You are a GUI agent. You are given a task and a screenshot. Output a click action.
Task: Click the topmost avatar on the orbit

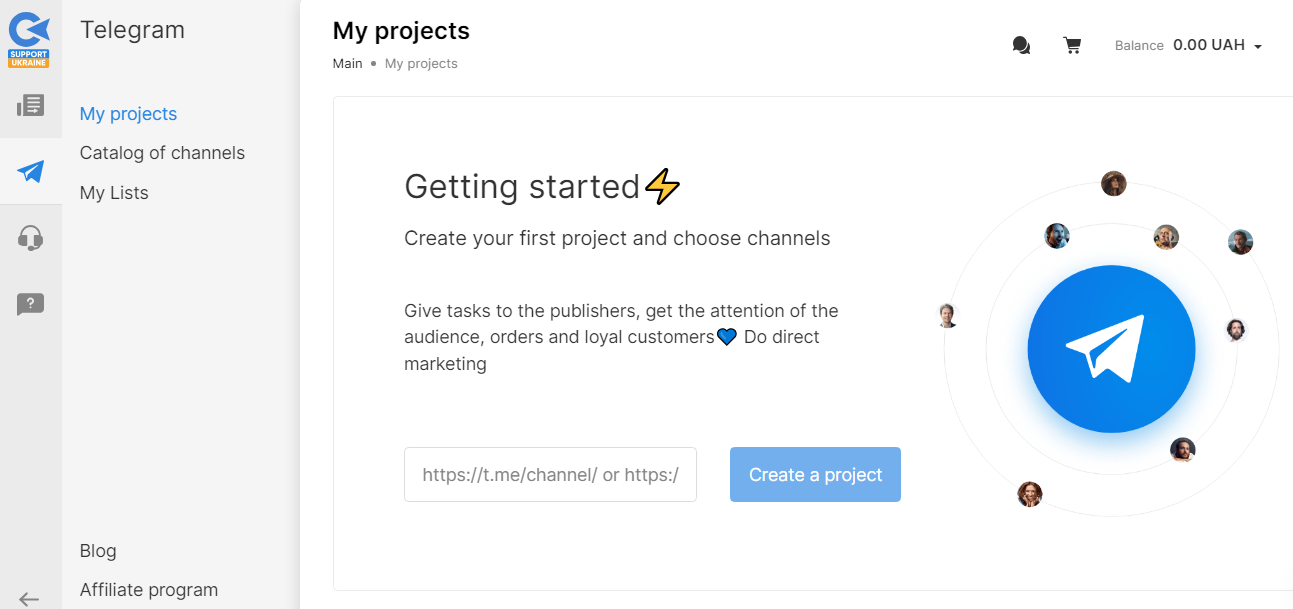pyautogui.click(x=1113, y=184)
